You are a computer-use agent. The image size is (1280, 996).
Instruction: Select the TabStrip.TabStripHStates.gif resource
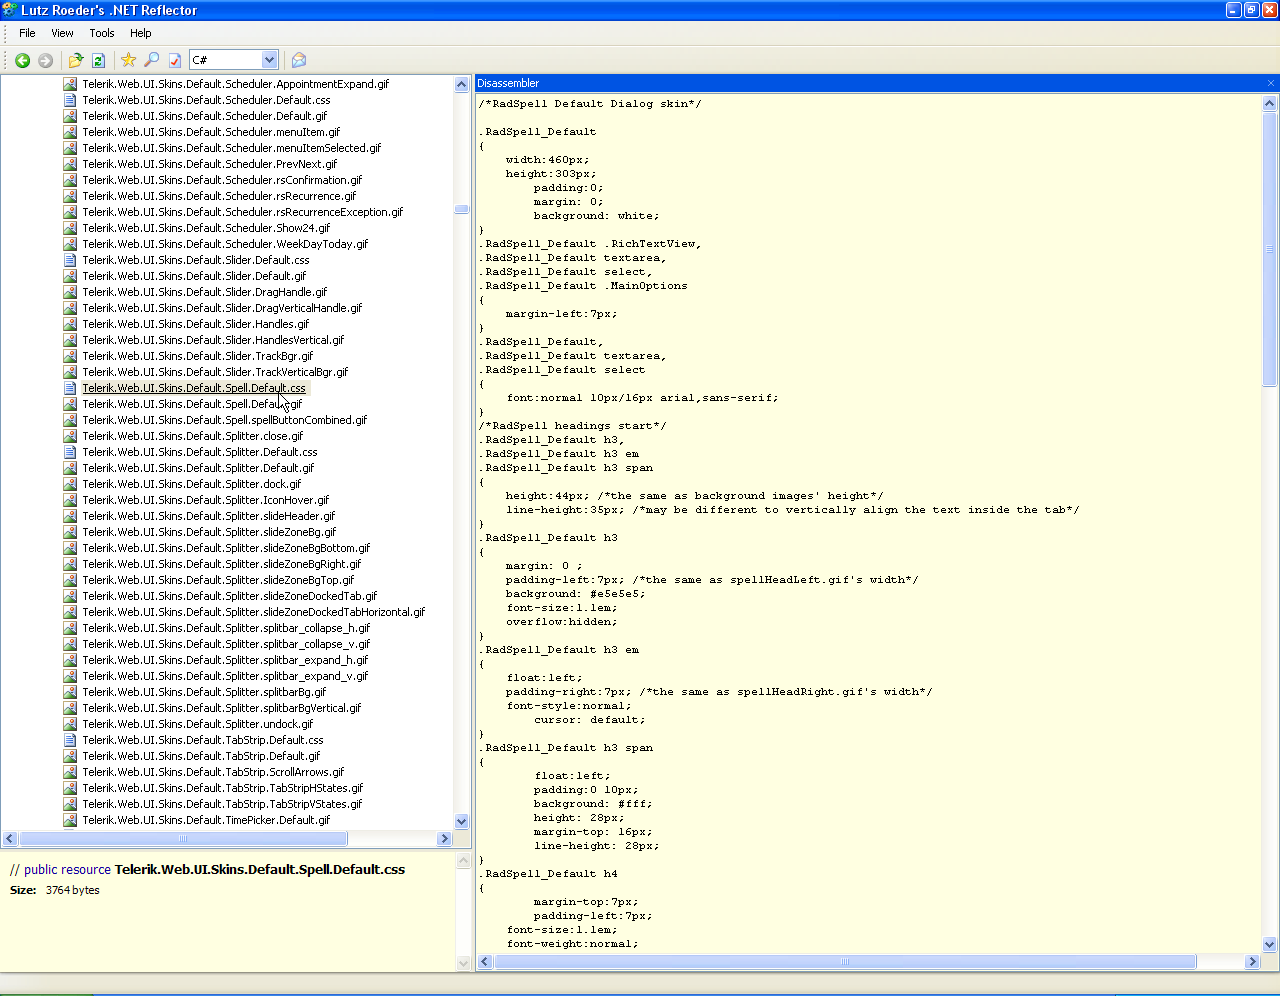[x=223, y=788]
